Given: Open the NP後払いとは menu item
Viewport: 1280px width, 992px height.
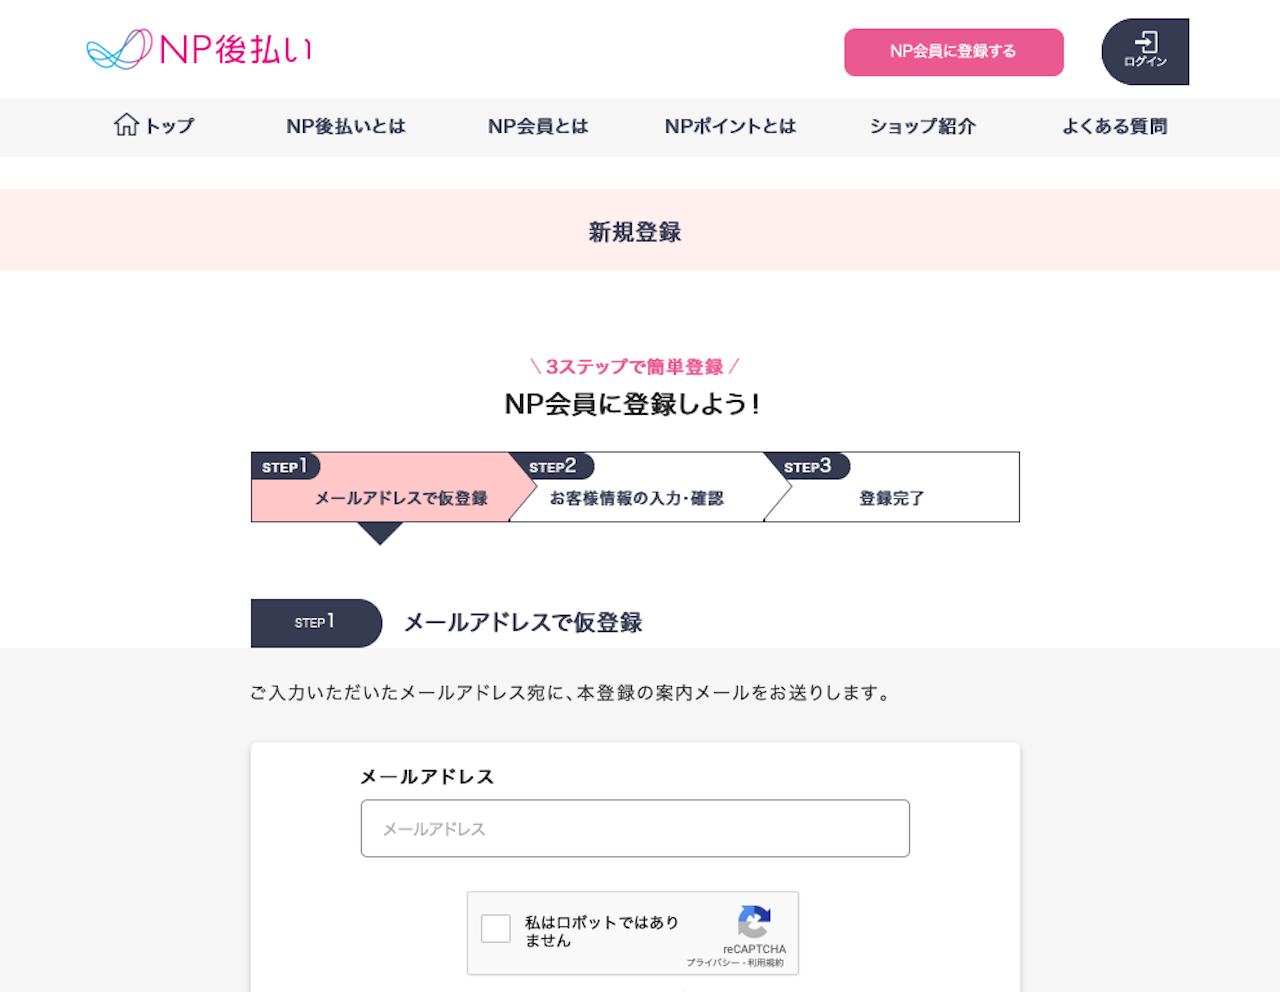Looking at the screenshot, I should pyautogui.click(x=346, y=126).
